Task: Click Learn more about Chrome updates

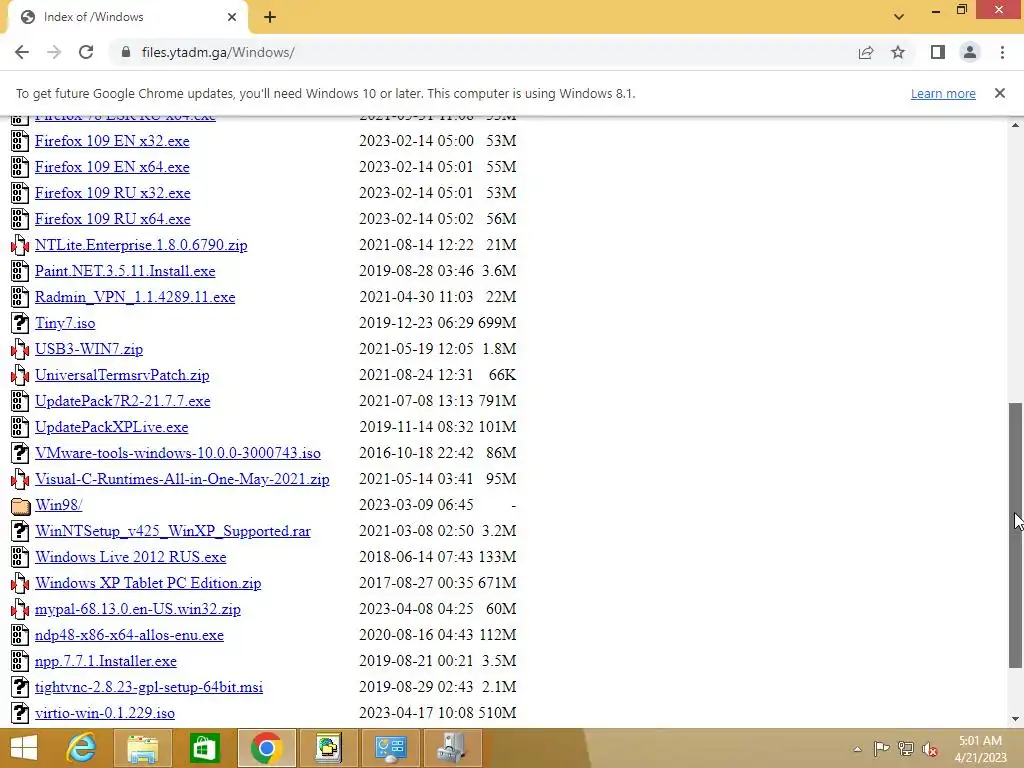Action: 943,93
